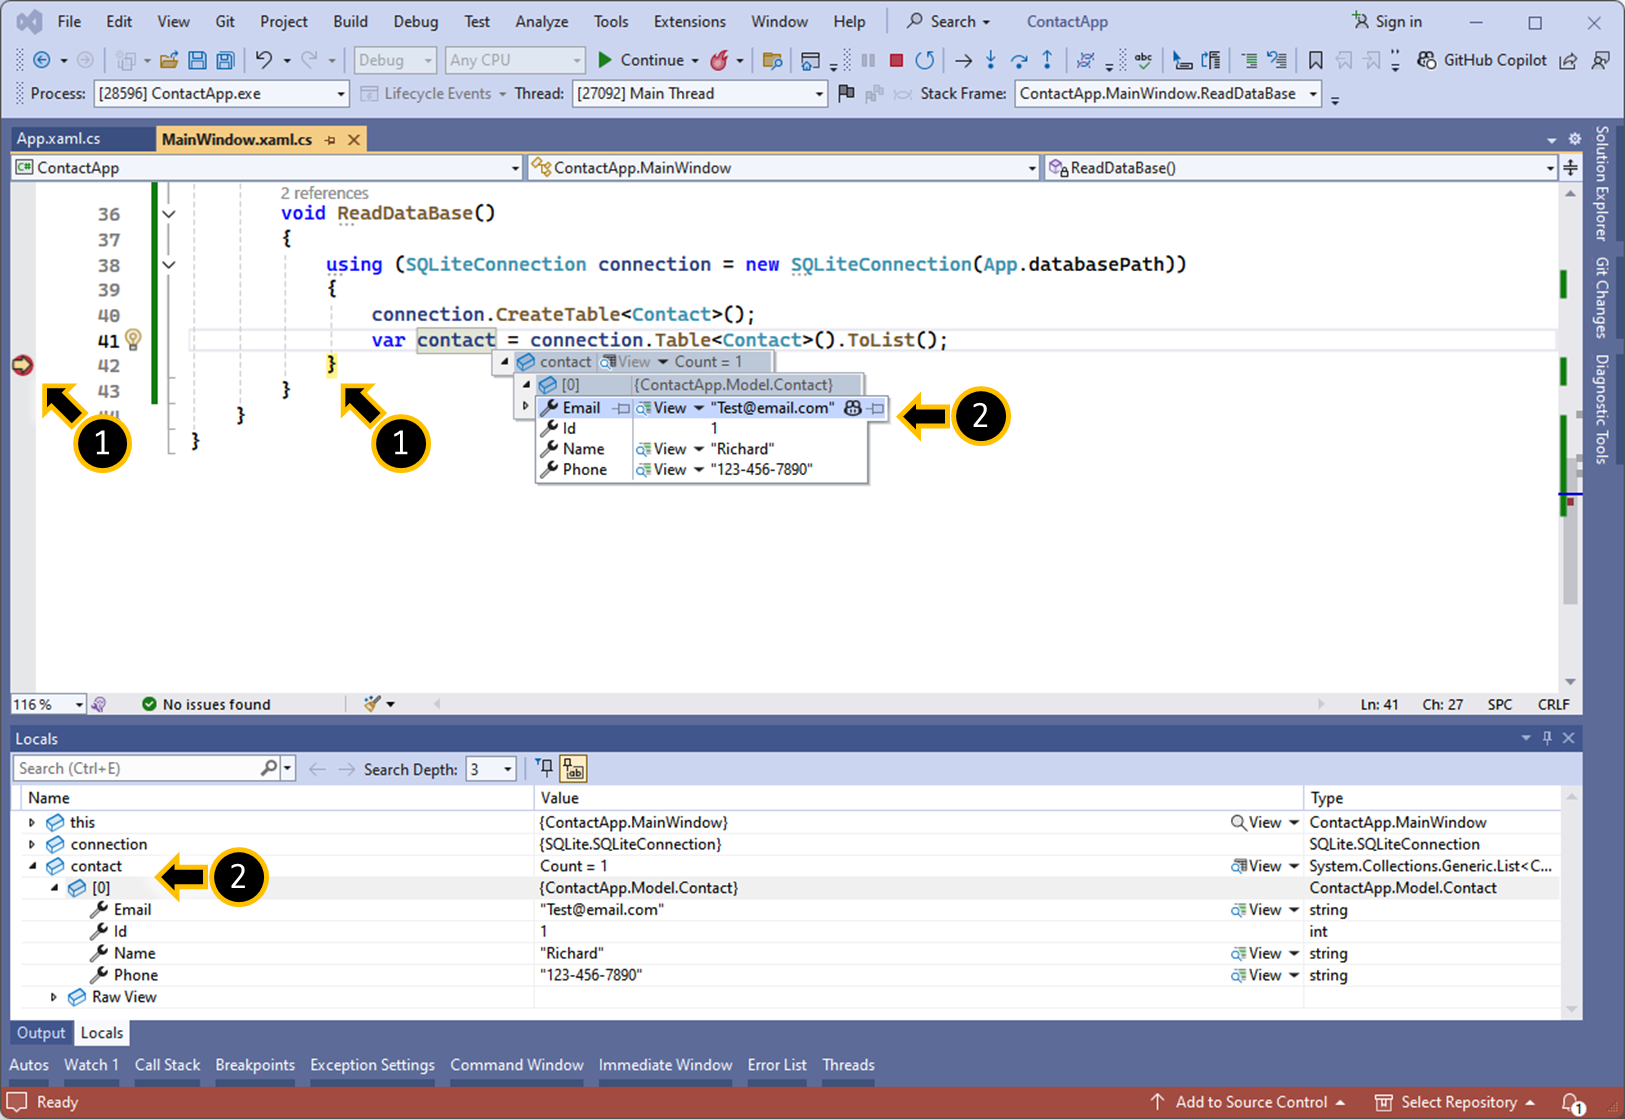Click the Comment out selected lines icon
1625x1119 pixels.
[1249, 60]
